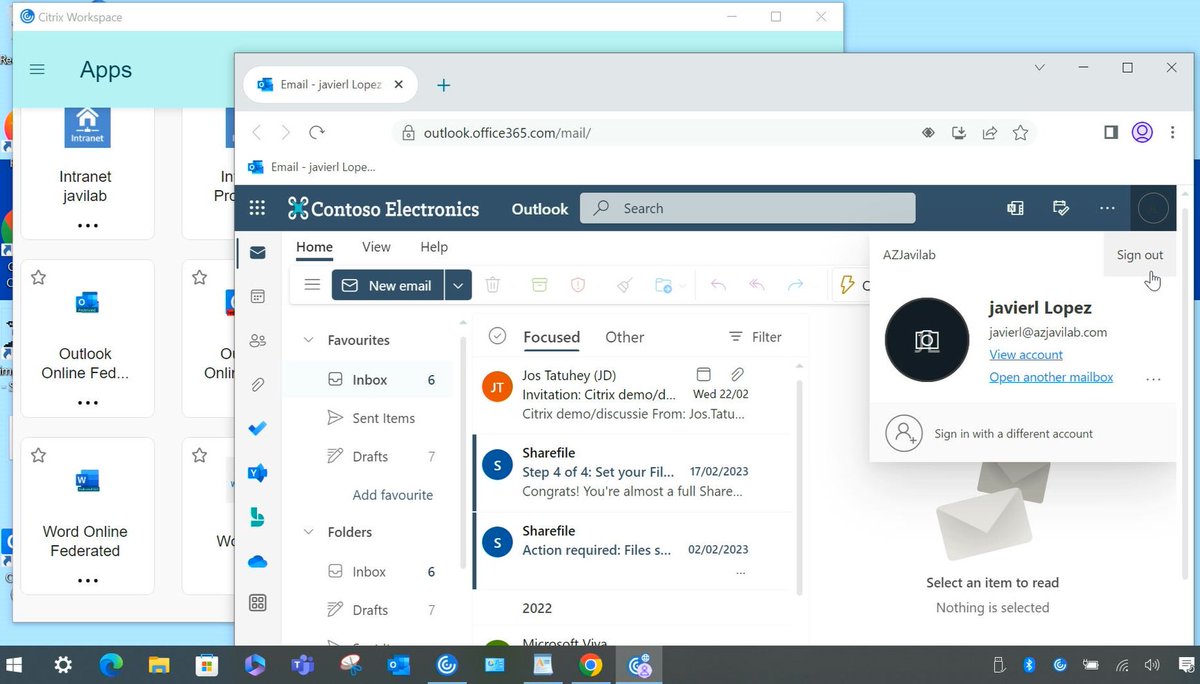Open the Help menu in Outlook
Screen dimensions: 1200x684
433,246
